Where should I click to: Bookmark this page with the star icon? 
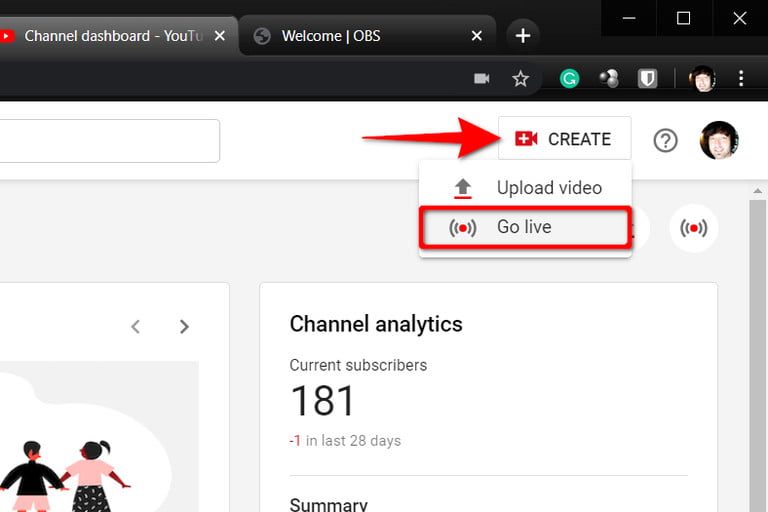[520, 78]
